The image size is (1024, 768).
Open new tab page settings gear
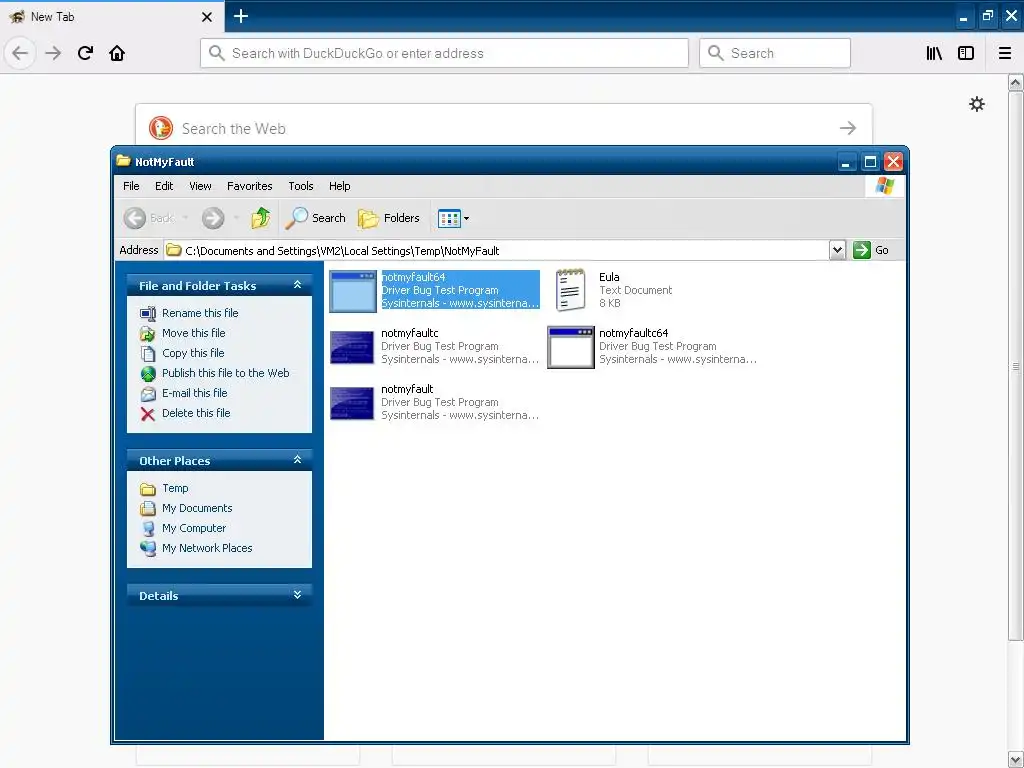976,104
